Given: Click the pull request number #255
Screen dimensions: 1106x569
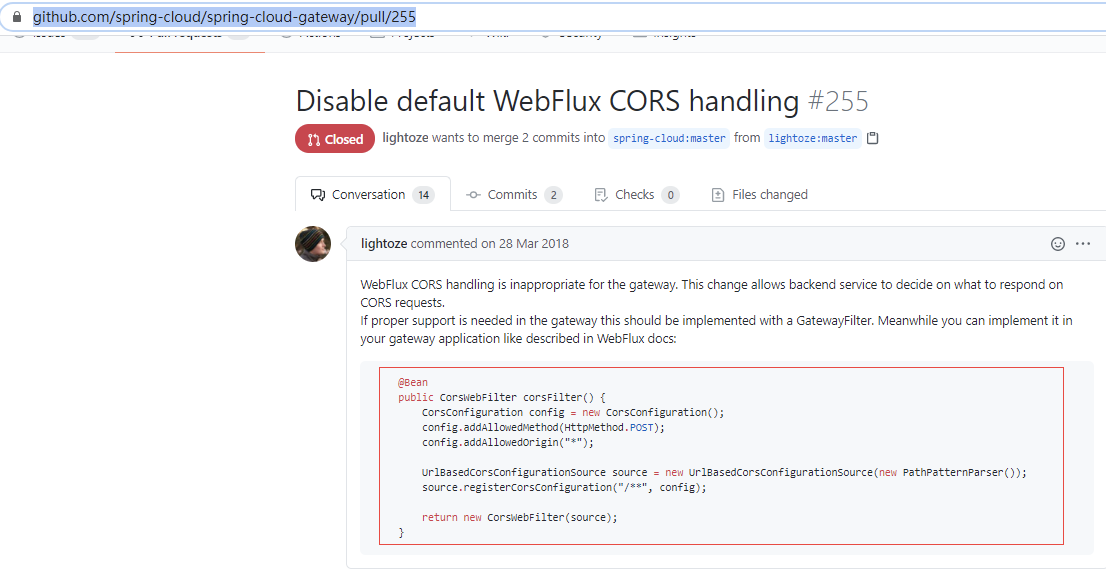Looking at the screenshot, I should click(x=838, y=102).
